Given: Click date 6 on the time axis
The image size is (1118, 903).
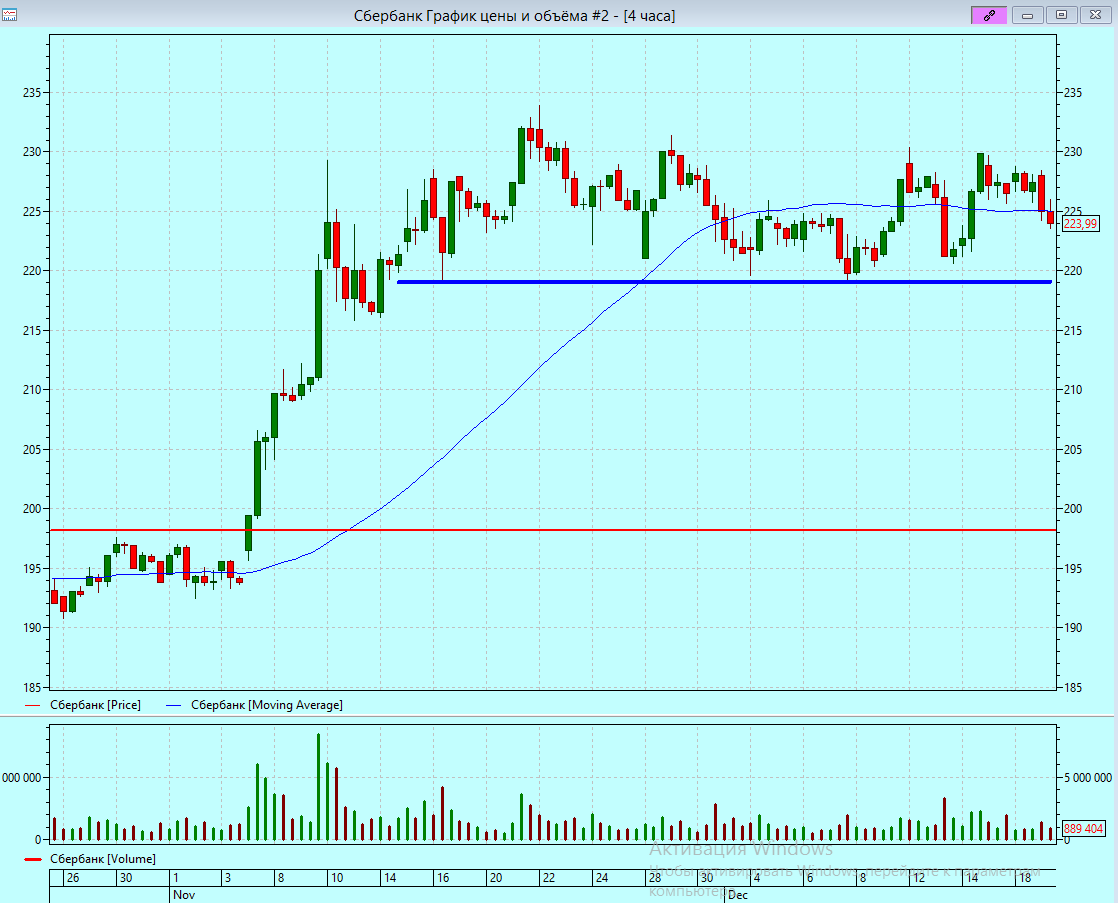Looking at the screenshot, I should click(809, 877).
